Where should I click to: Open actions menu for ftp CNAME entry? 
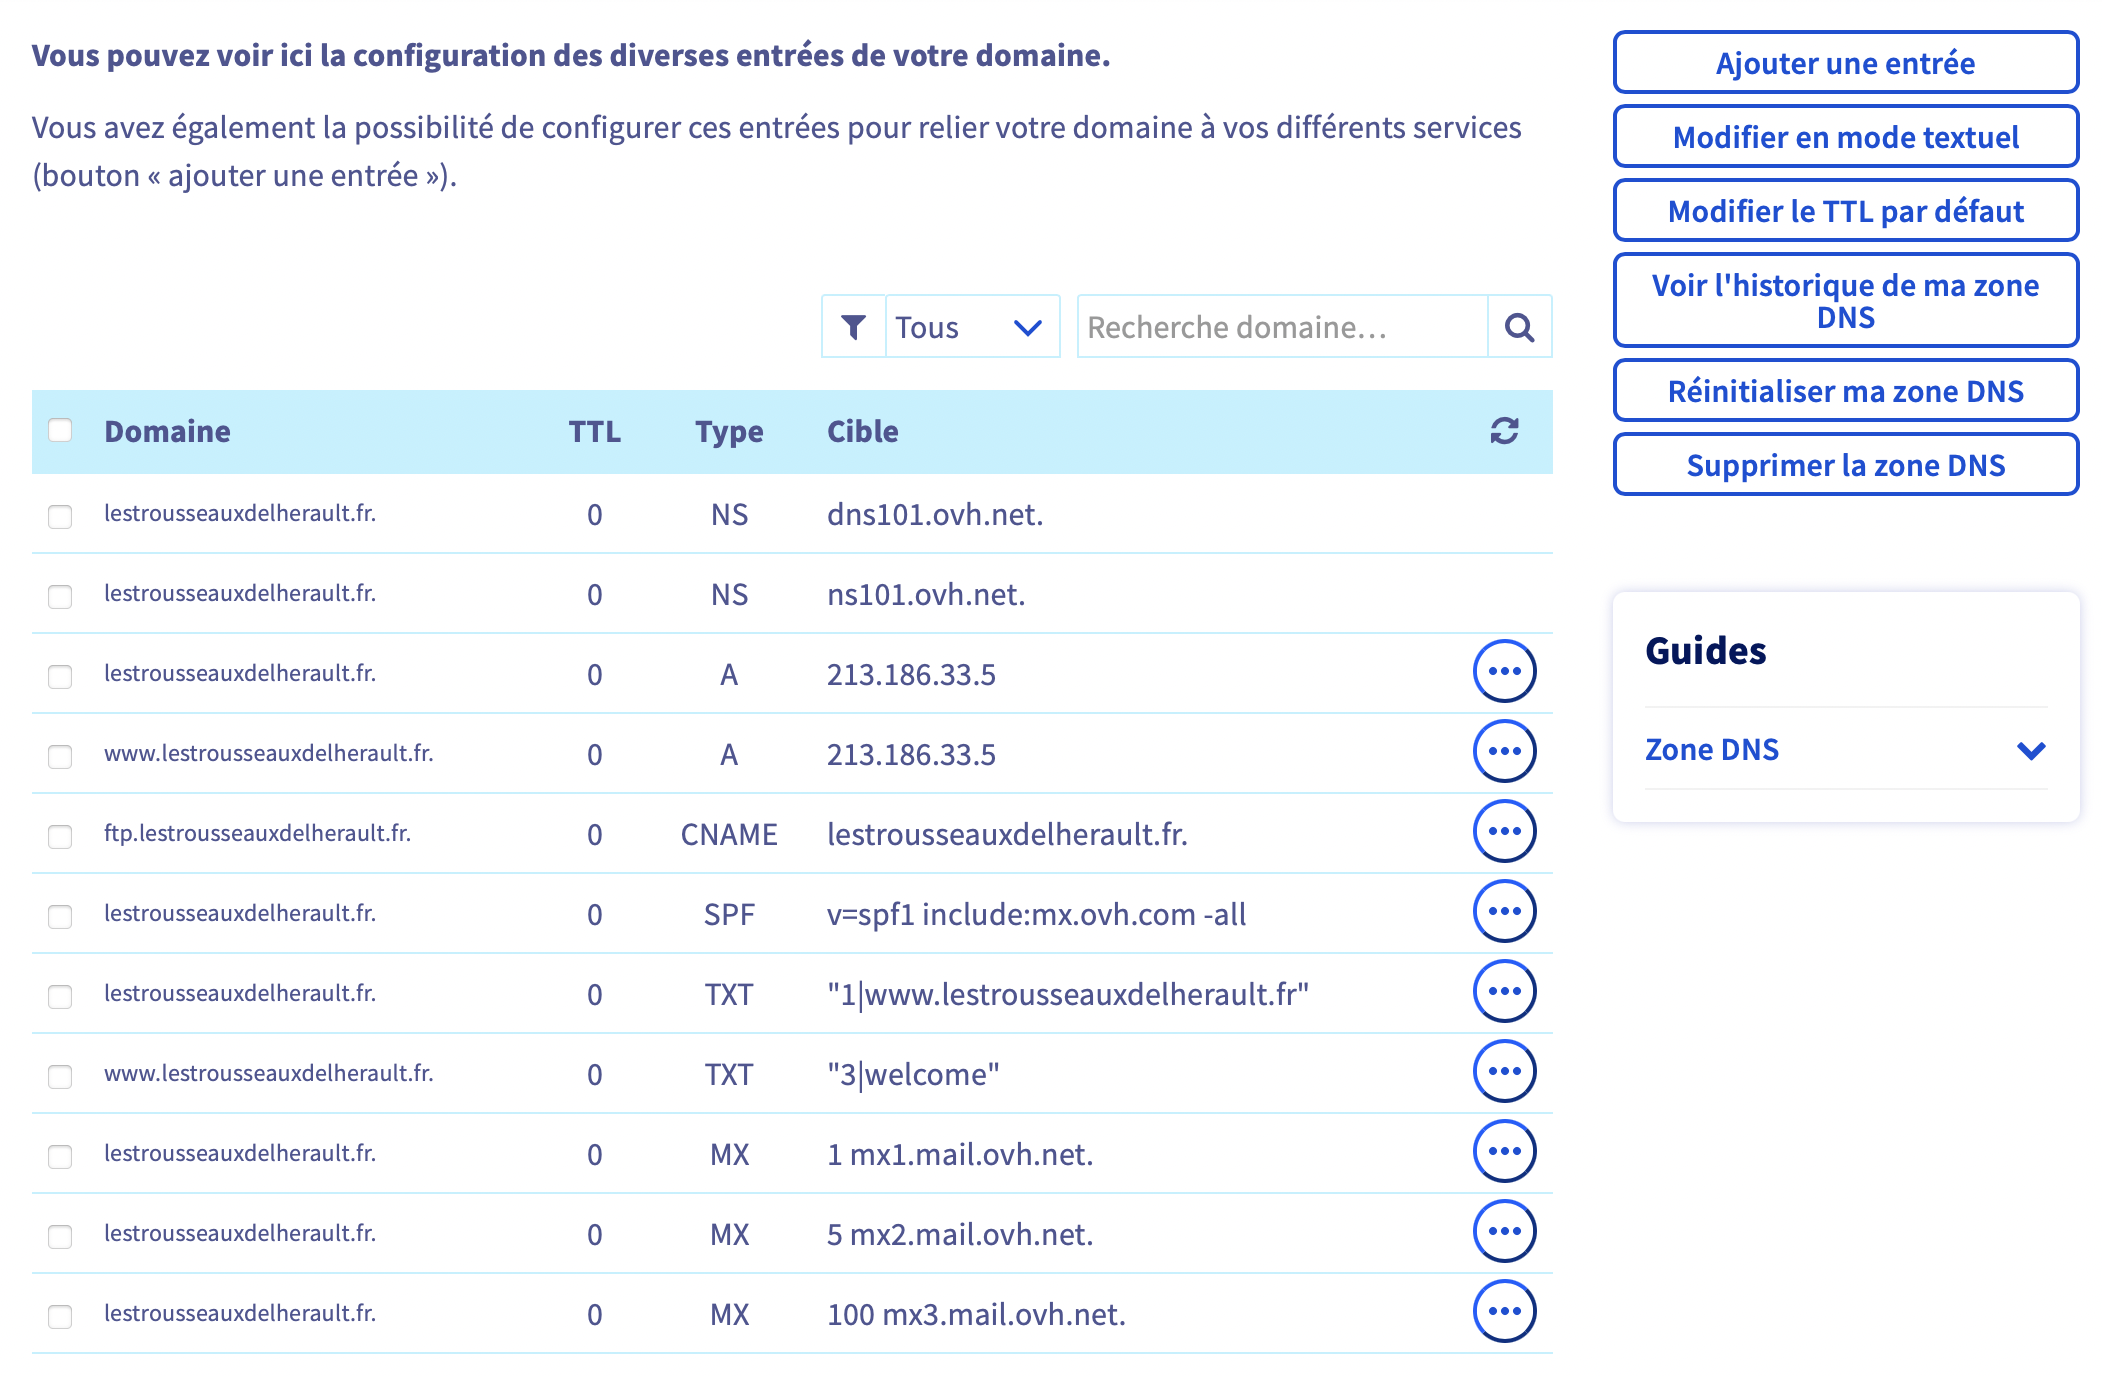tap(1504, 831)
